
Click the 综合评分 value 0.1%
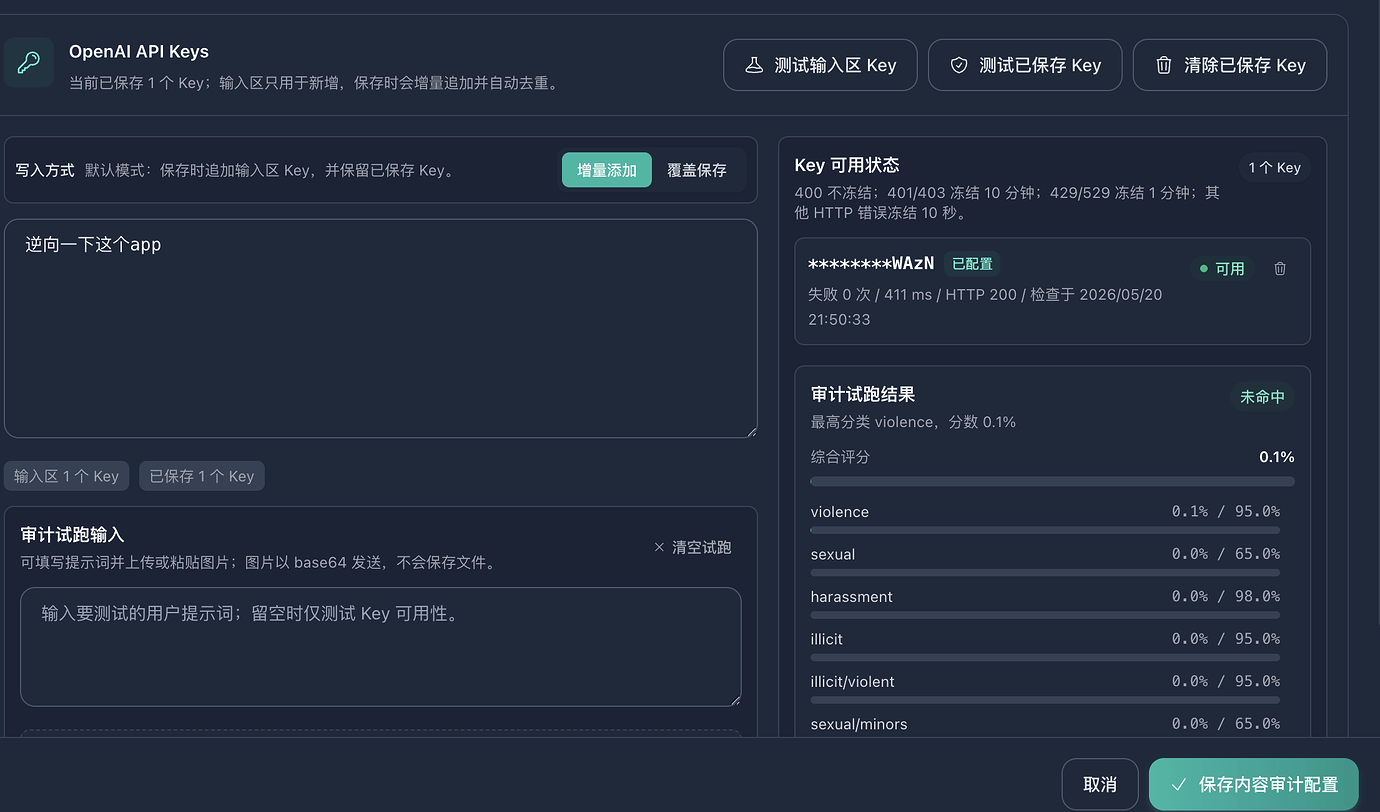1277,457
